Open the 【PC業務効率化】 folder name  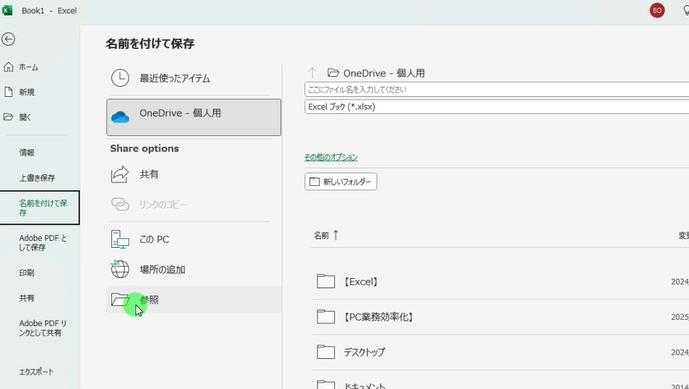coord(378,317)
